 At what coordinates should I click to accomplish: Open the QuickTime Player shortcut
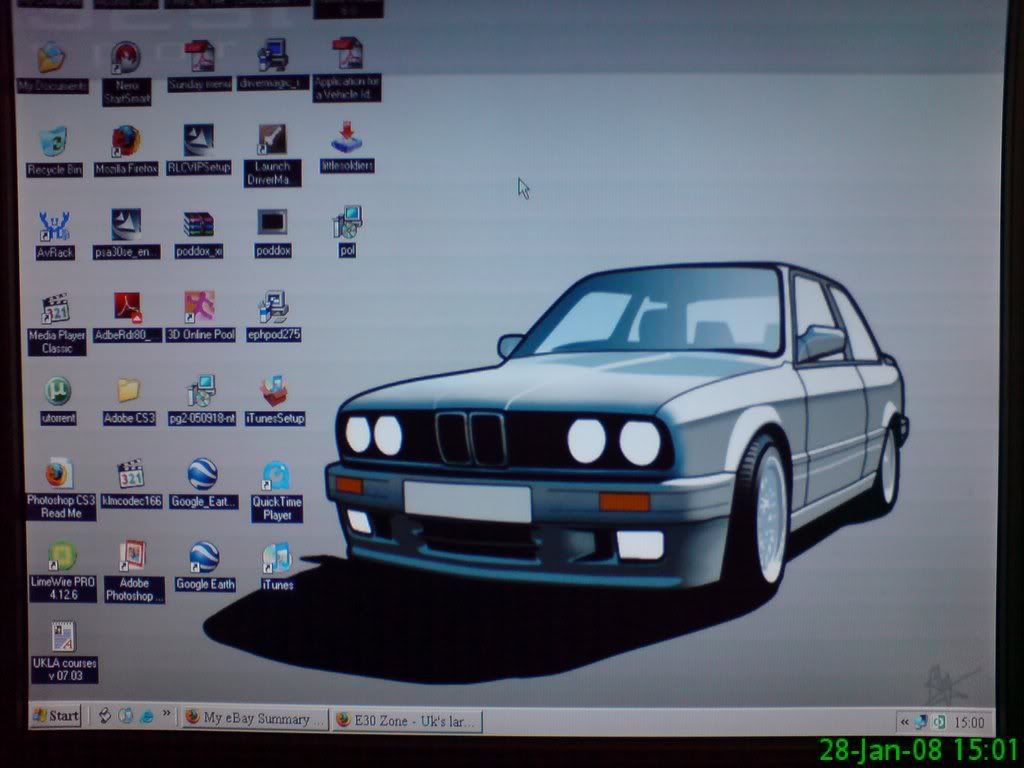(277, 477)
